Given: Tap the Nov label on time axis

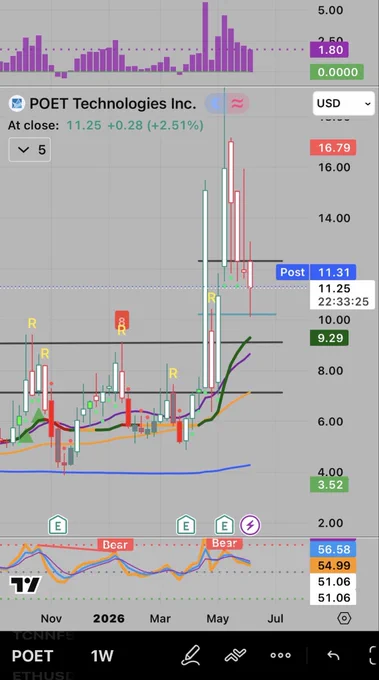Looking at the screenshot, I should point(51,618).
